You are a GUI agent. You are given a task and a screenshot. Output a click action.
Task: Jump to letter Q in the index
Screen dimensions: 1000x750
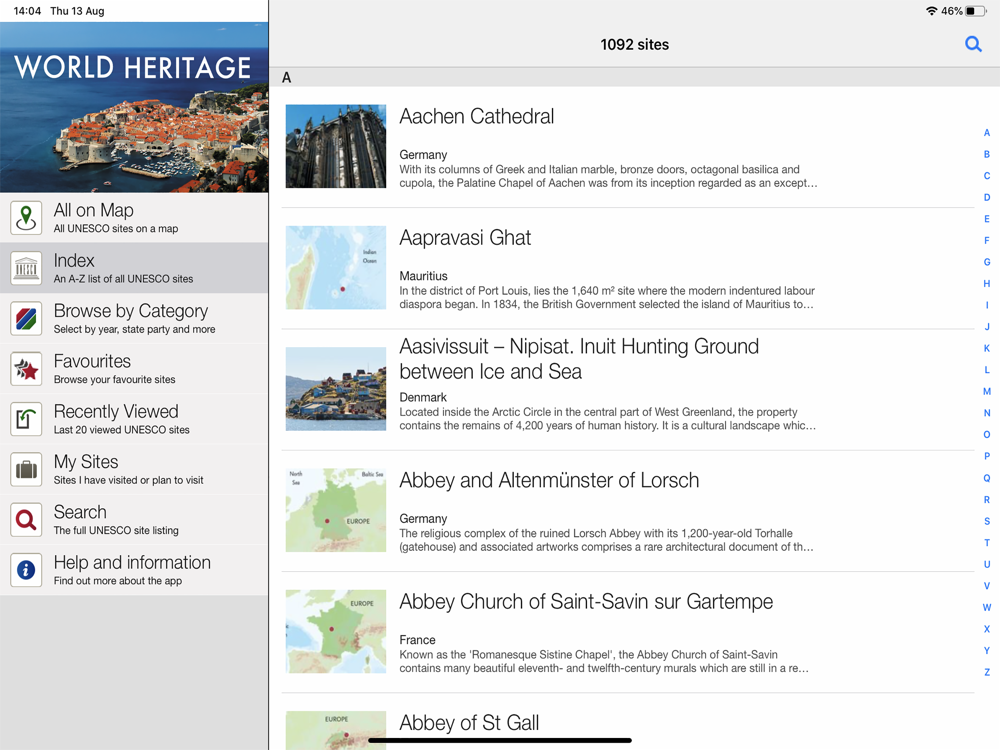pyautogui.click(x=987, y=478)
